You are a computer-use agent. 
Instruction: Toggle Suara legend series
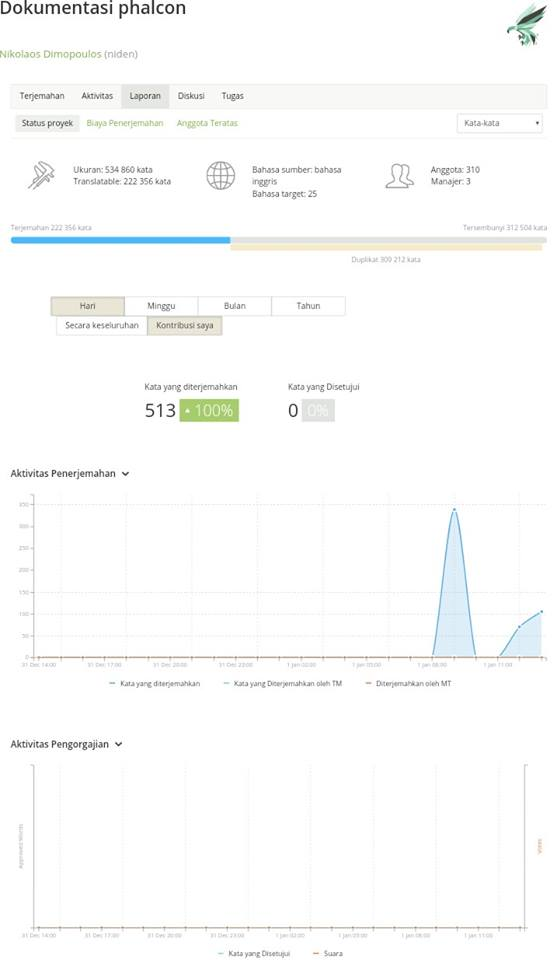[328, 953]
